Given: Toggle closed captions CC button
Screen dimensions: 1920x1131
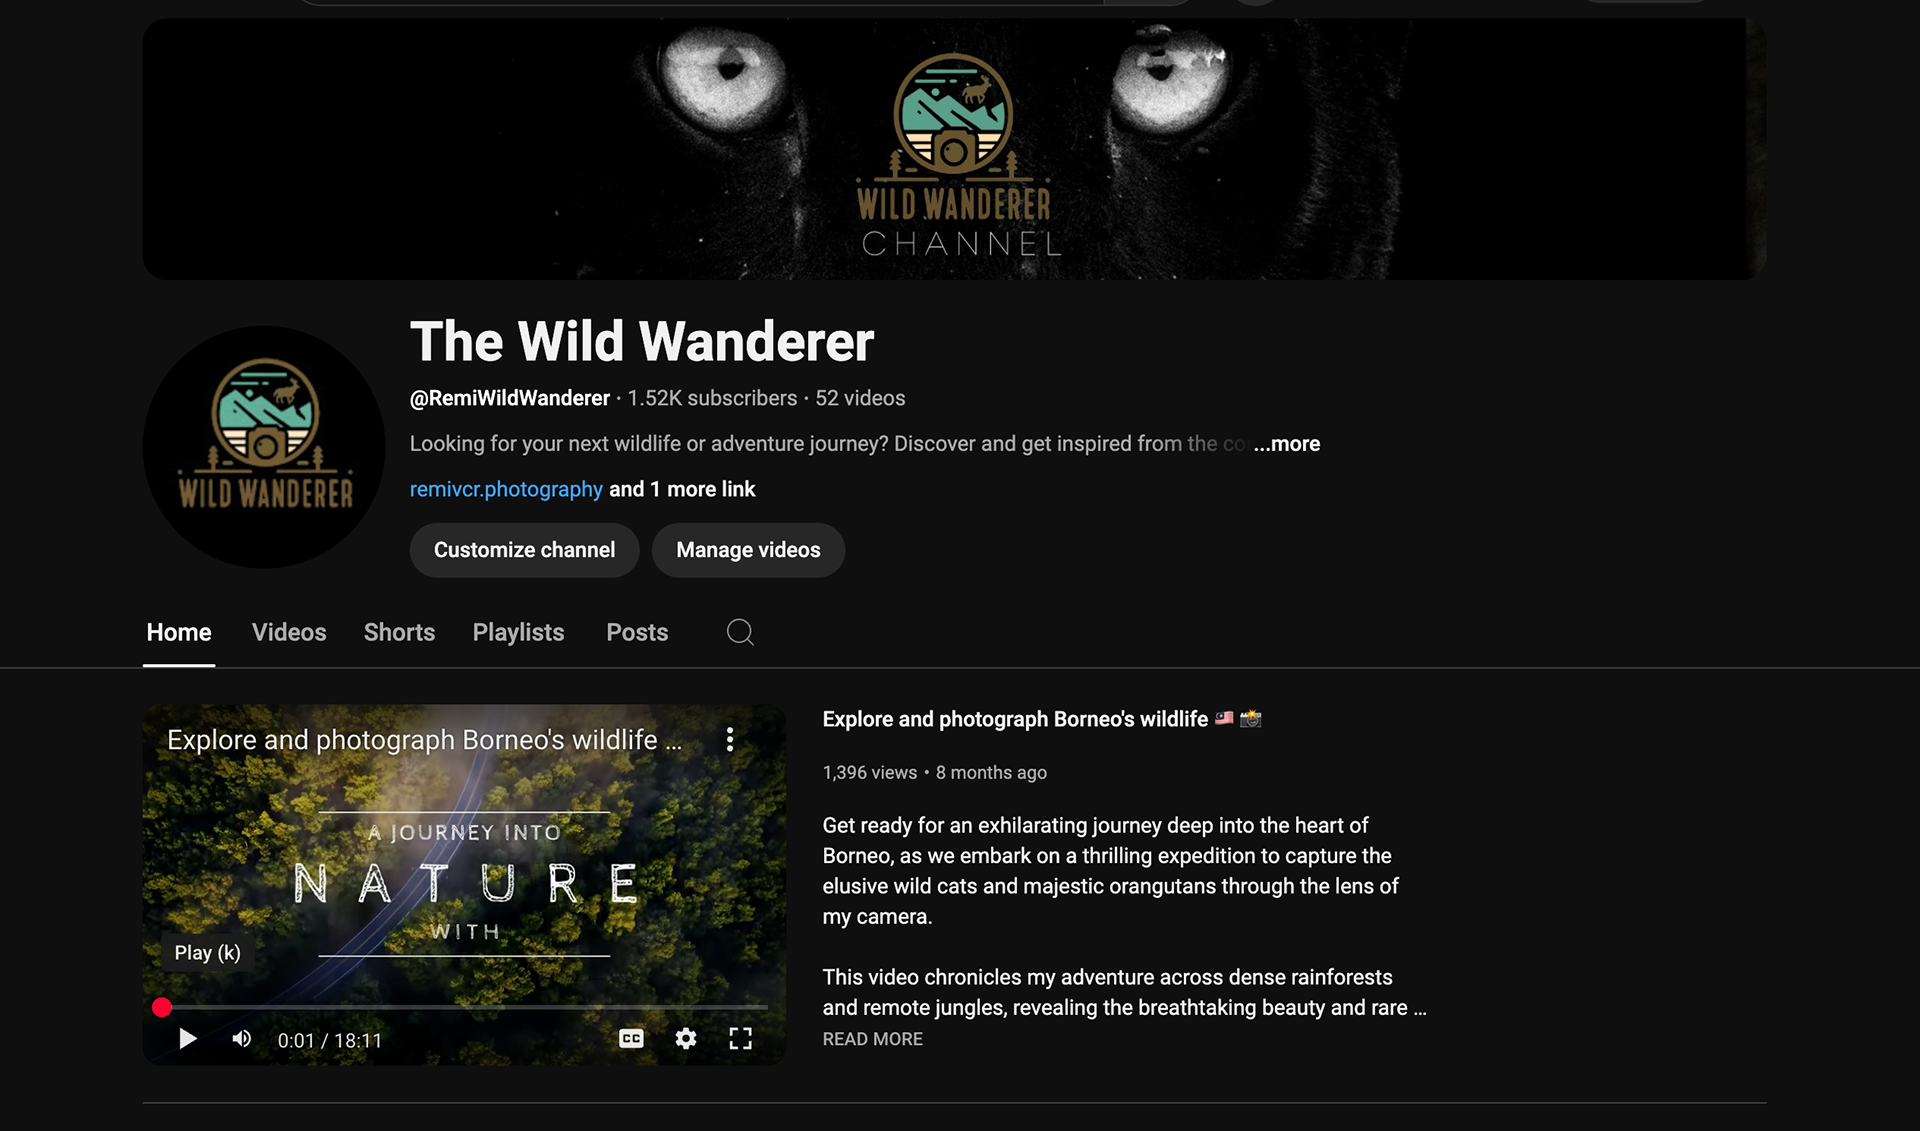Looking at the screenshot, I should pyautogui.click(x=631, y=1039).
